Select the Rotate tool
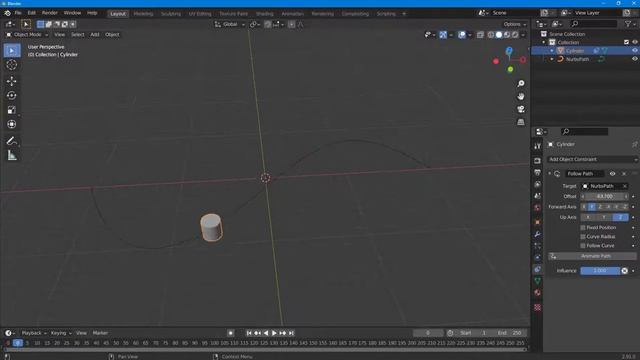Screen dimensions: 640x360 12,96
